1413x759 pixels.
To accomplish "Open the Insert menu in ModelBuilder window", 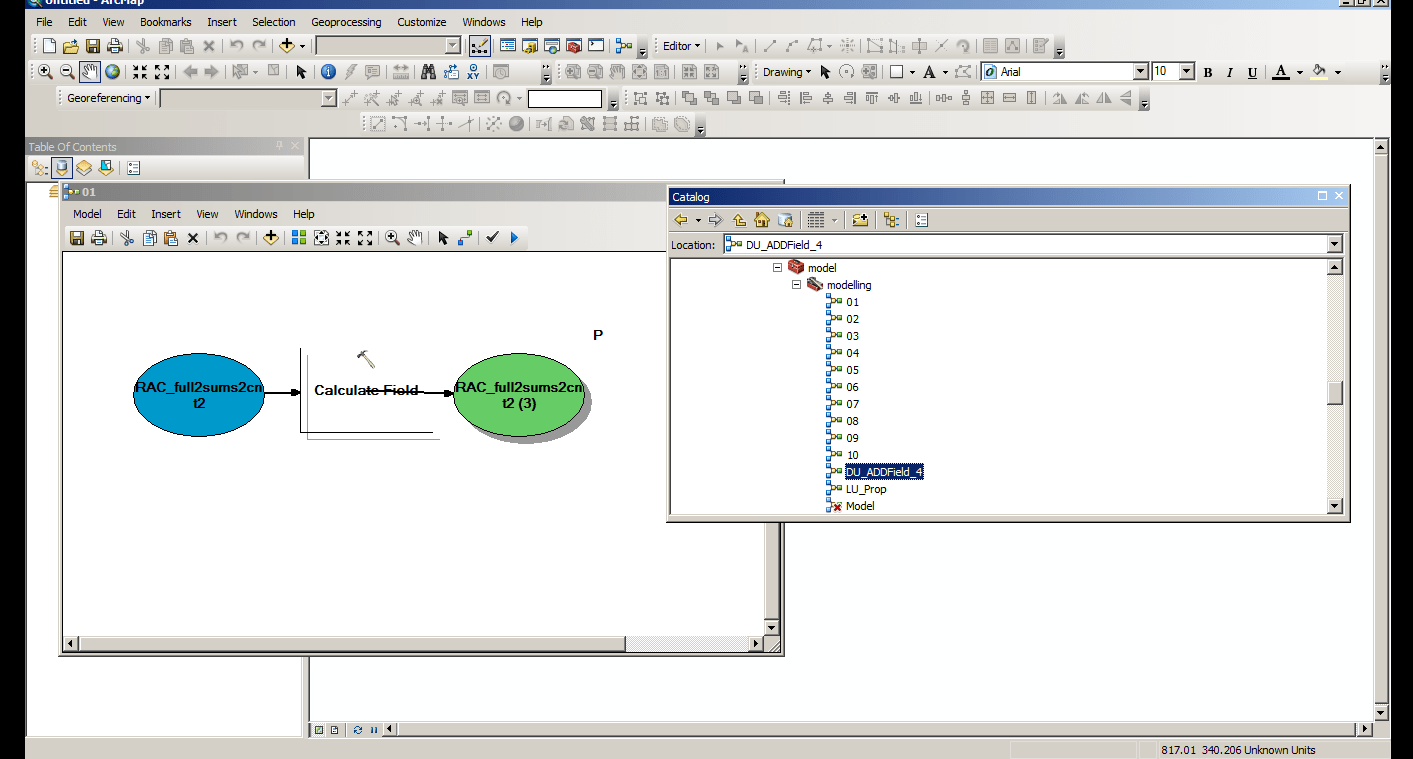I will point(165,213).
